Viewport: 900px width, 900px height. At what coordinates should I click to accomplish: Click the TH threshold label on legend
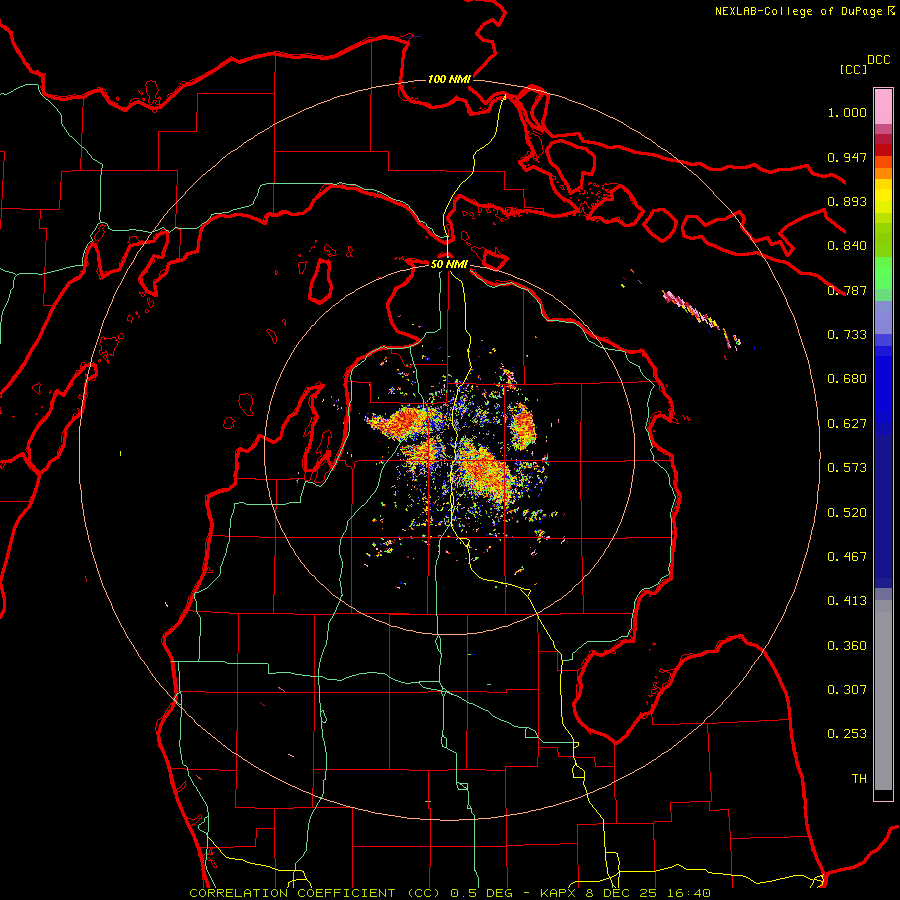pos(859,779)
